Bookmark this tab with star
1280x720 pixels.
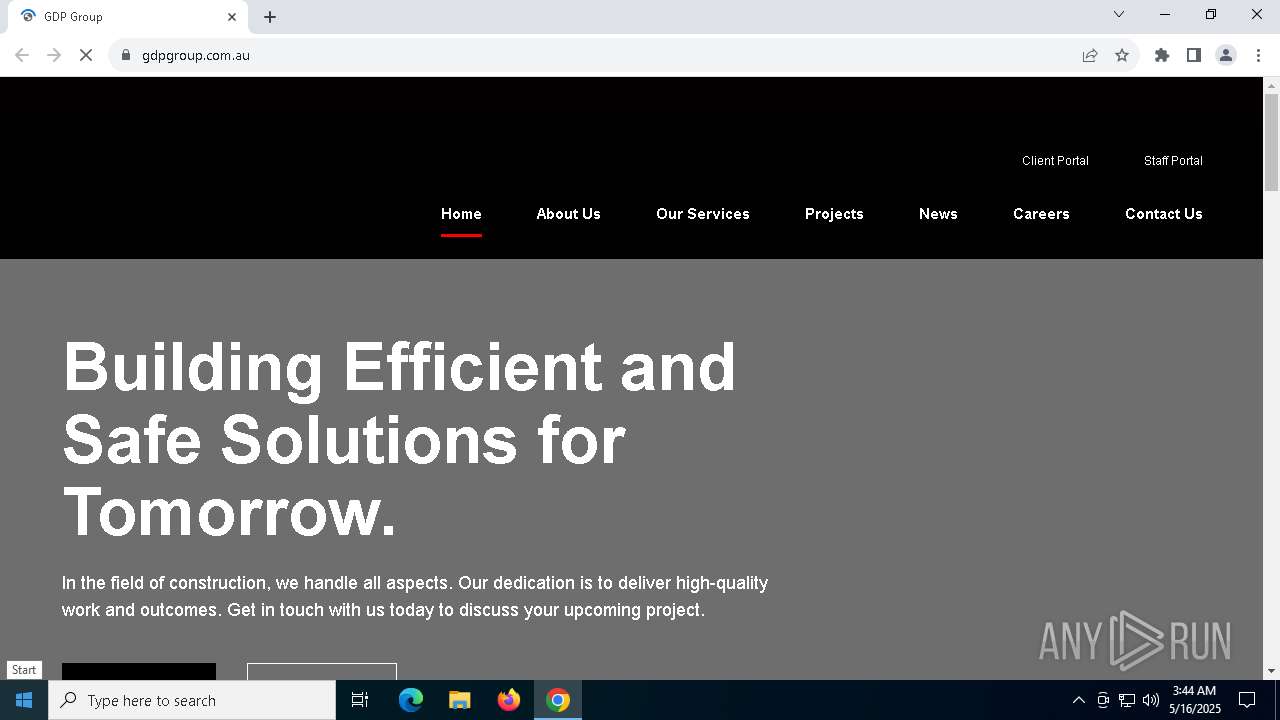pos(1122,55)
